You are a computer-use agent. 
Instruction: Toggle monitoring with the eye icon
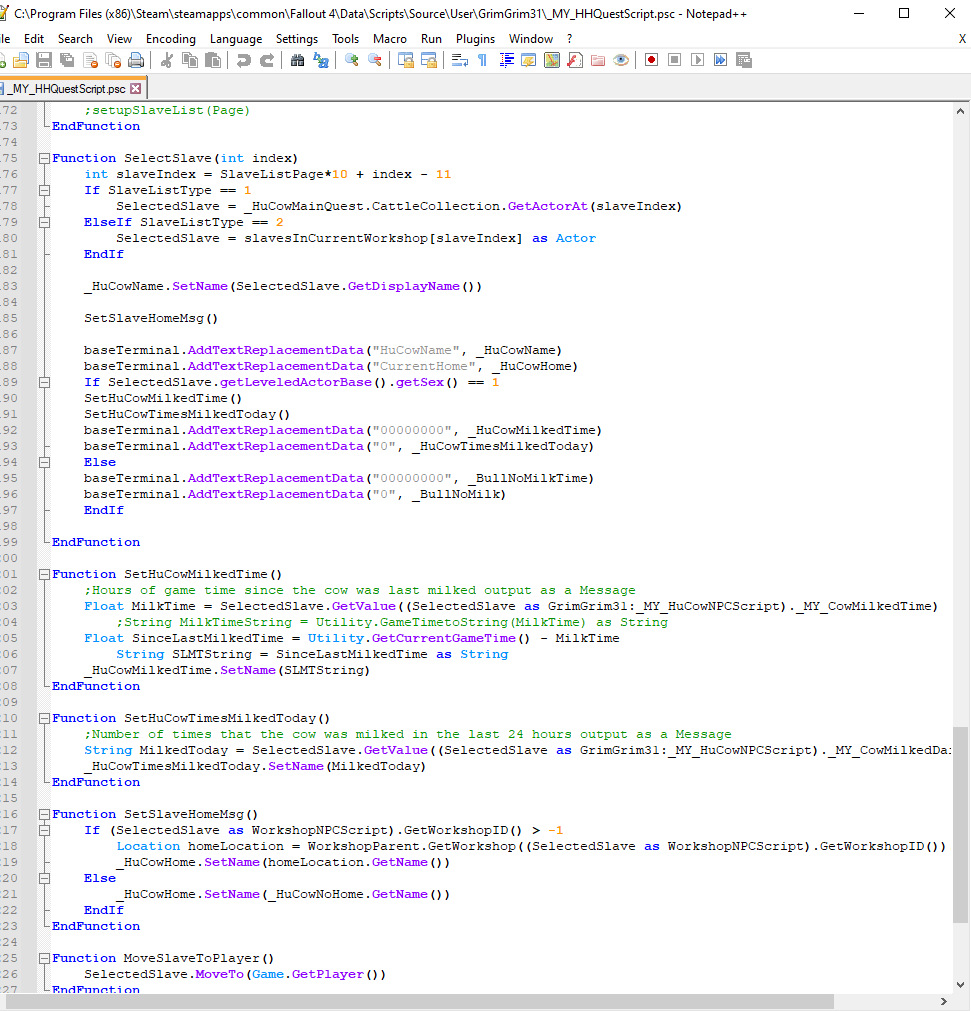coord(621,61)
